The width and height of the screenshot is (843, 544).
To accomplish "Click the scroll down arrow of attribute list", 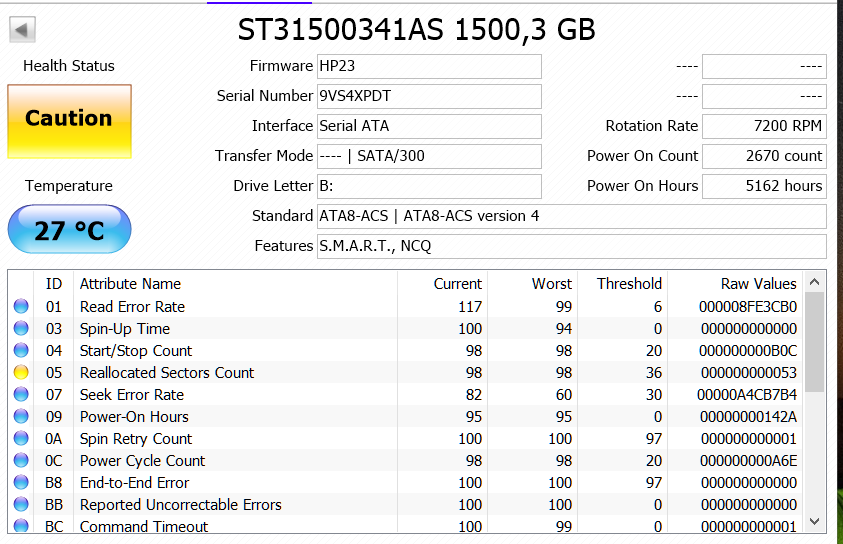I will click(815, 521).
